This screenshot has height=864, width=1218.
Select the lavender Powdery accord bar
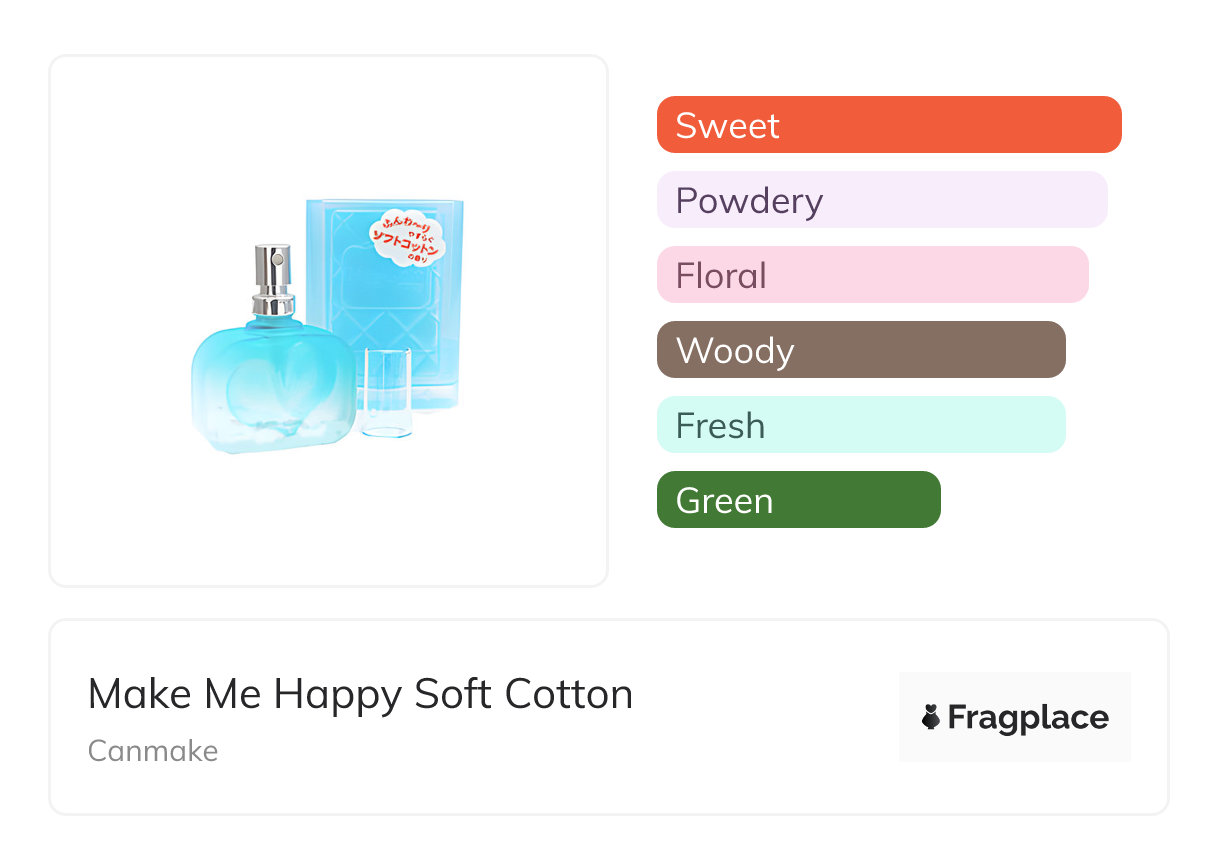click(881, 200)
